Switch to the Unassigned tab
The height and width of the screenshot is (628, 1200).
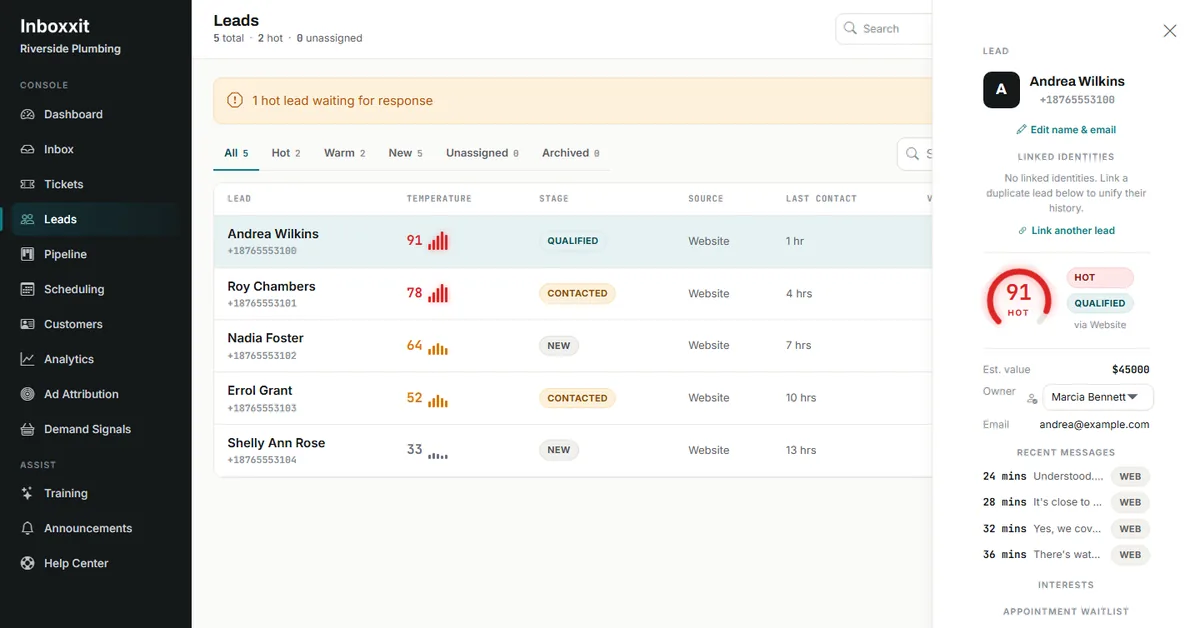point(482,153)
